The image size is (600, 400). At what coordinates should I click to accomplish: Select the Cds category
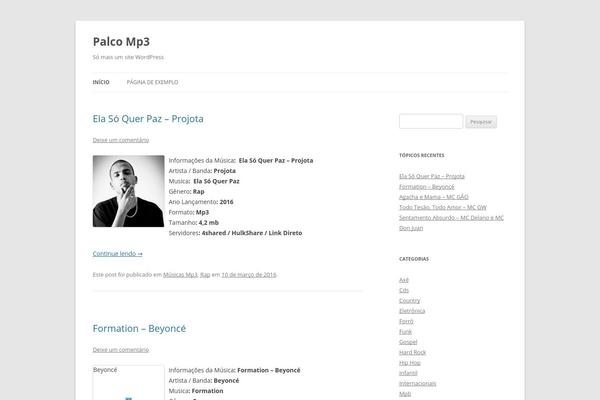point(404,290)
